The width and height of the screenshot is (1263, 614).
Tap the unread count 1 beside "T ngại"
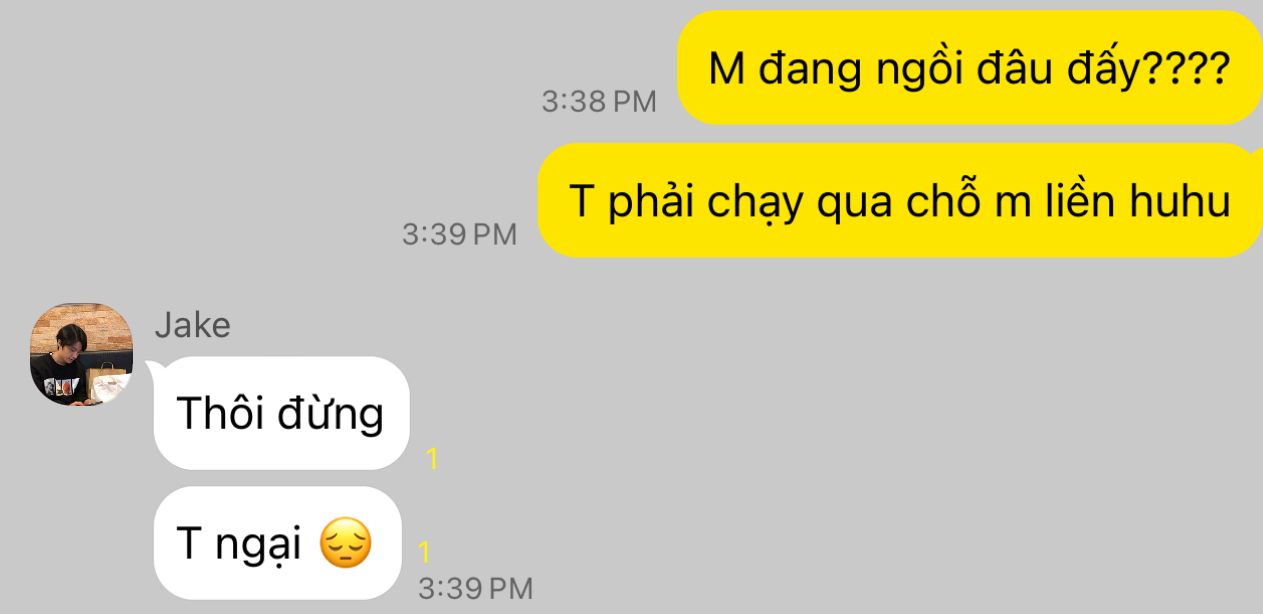pyautogui.click(x=424, y=551)
